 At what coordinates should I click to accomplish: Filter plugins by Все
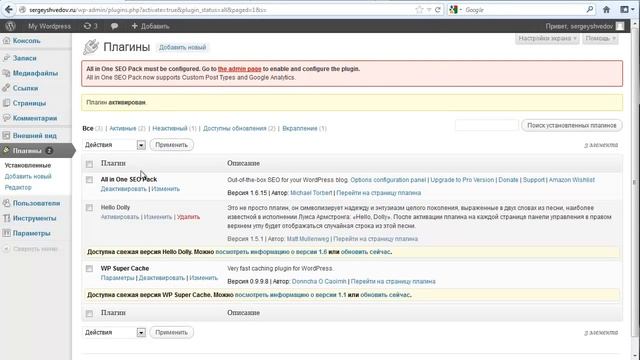88,128
